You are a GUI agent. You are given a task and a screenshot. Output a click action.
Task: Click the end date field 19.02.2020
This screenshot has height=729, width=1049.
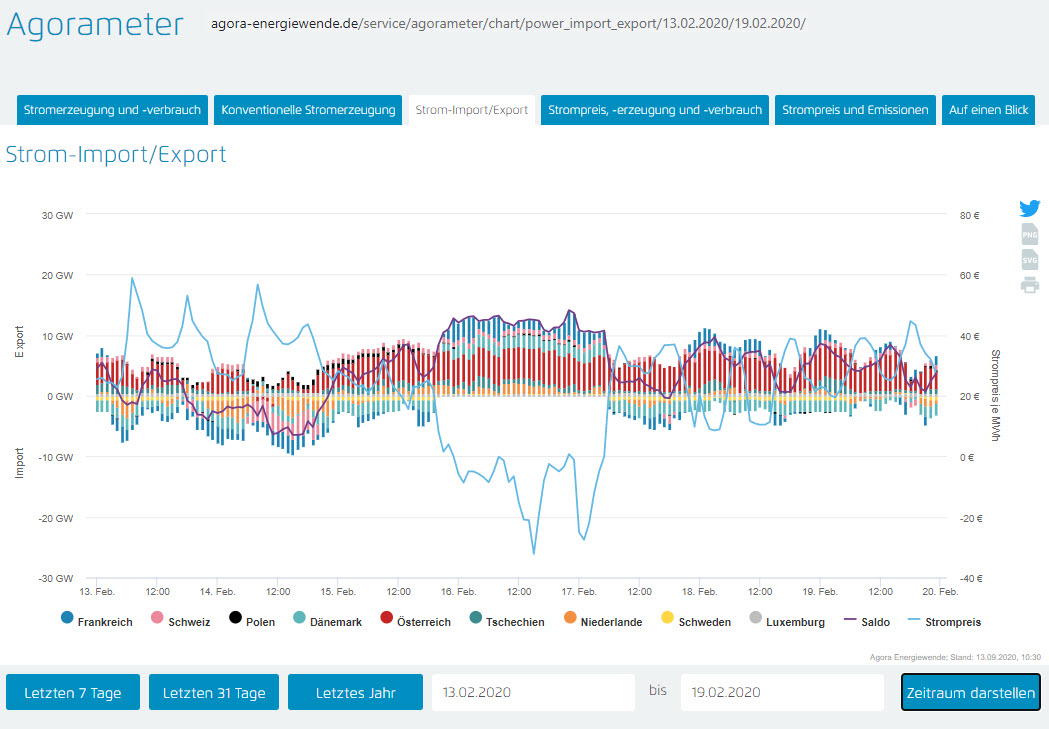[x=781, y=693]
